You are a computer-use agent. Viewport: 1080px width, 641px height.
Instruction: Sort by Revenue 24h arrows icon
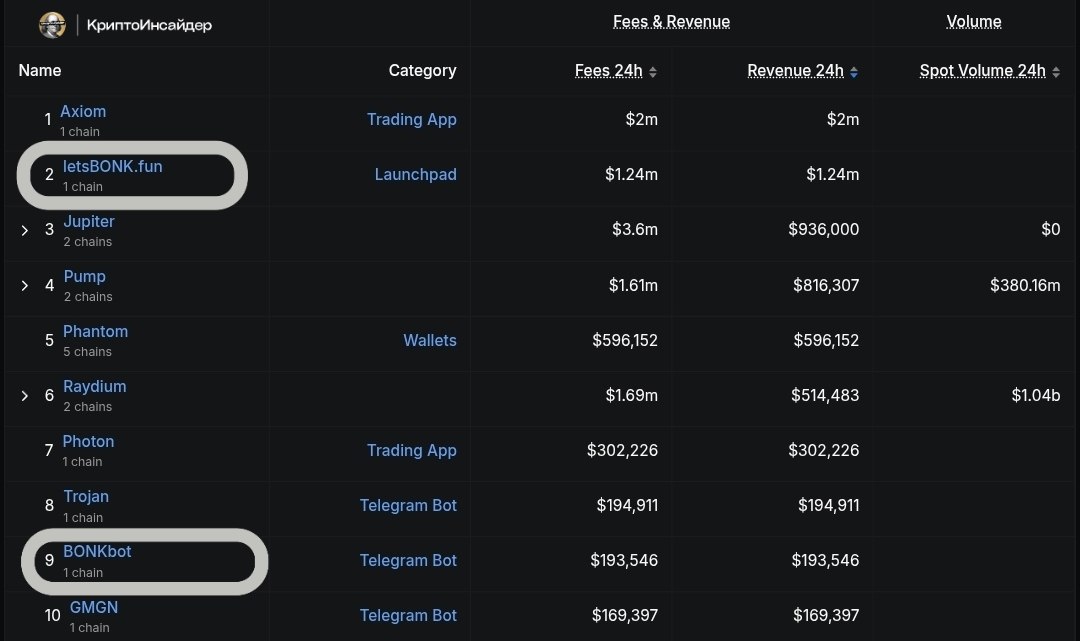point(854,72)
